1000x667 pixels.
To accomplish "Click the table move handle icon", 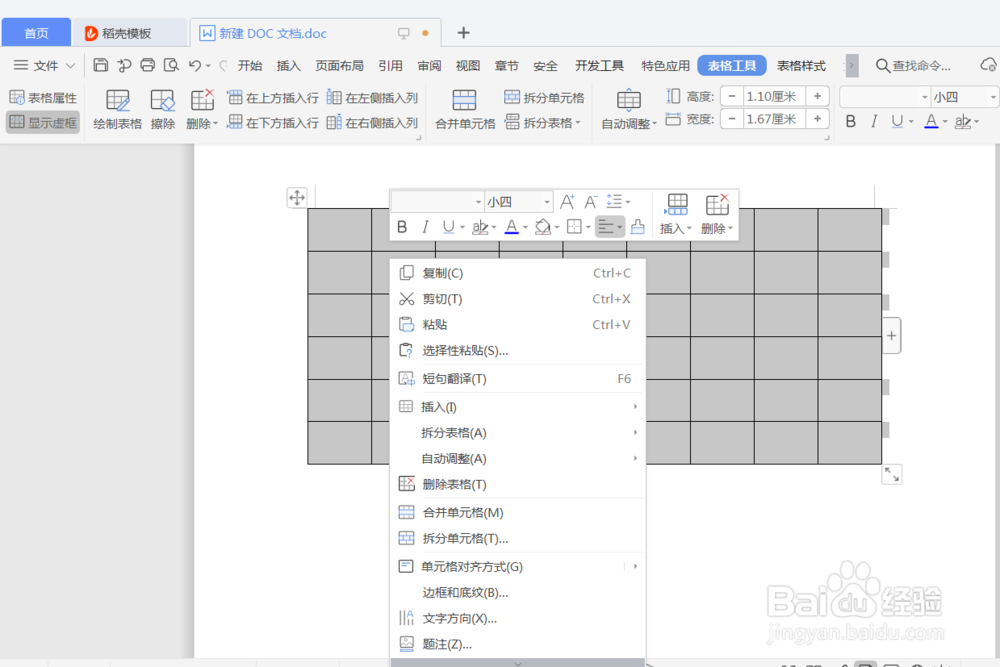I will click(297, 198).
